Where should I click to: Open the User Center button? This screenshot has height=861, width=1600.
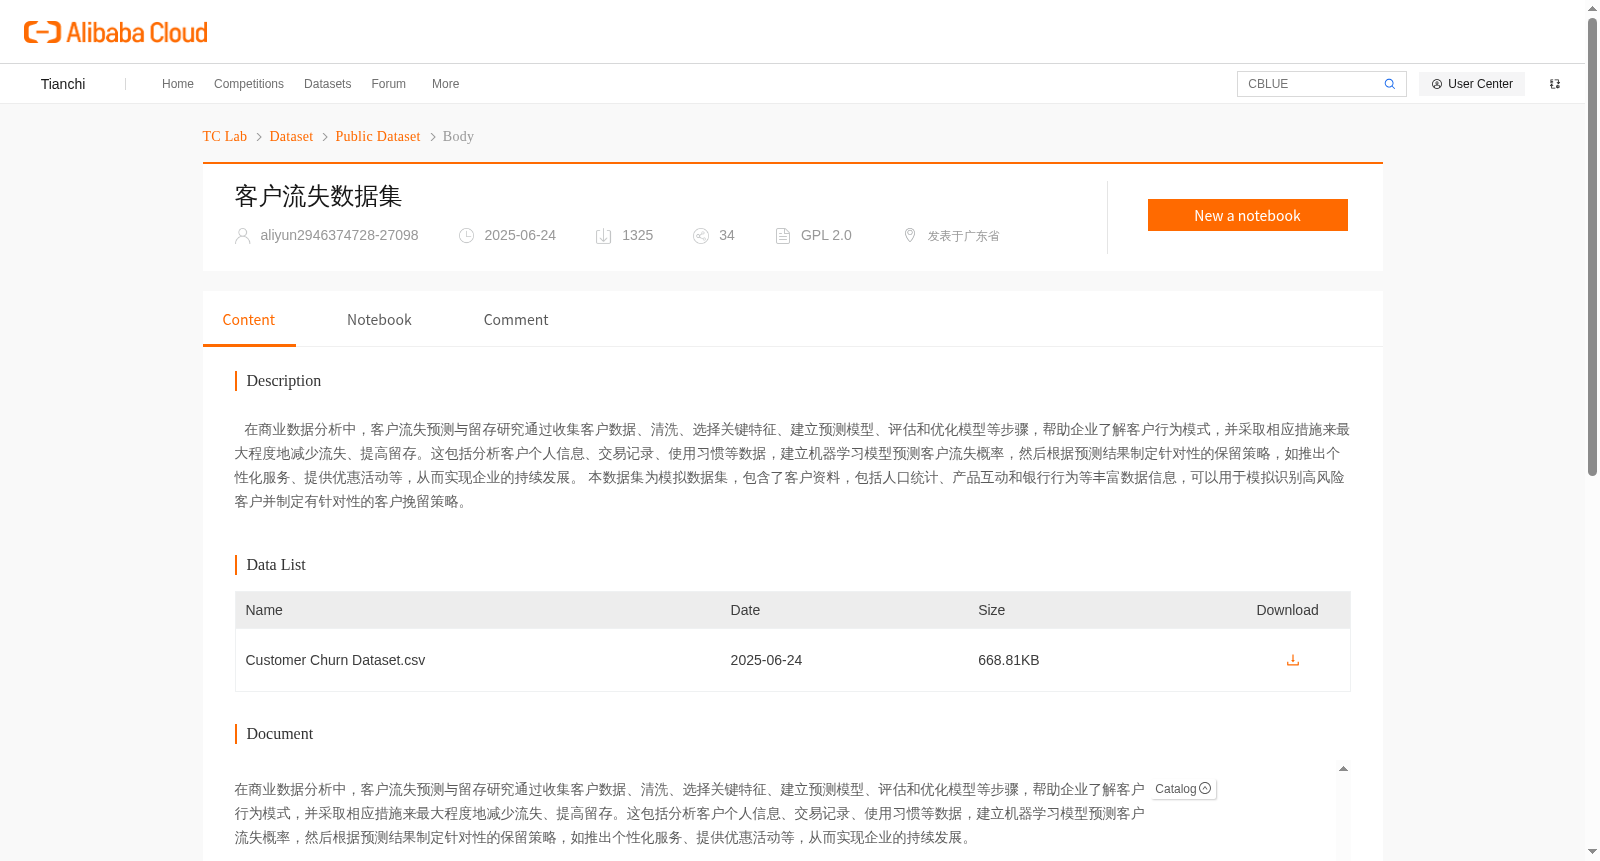(1472, 84)
